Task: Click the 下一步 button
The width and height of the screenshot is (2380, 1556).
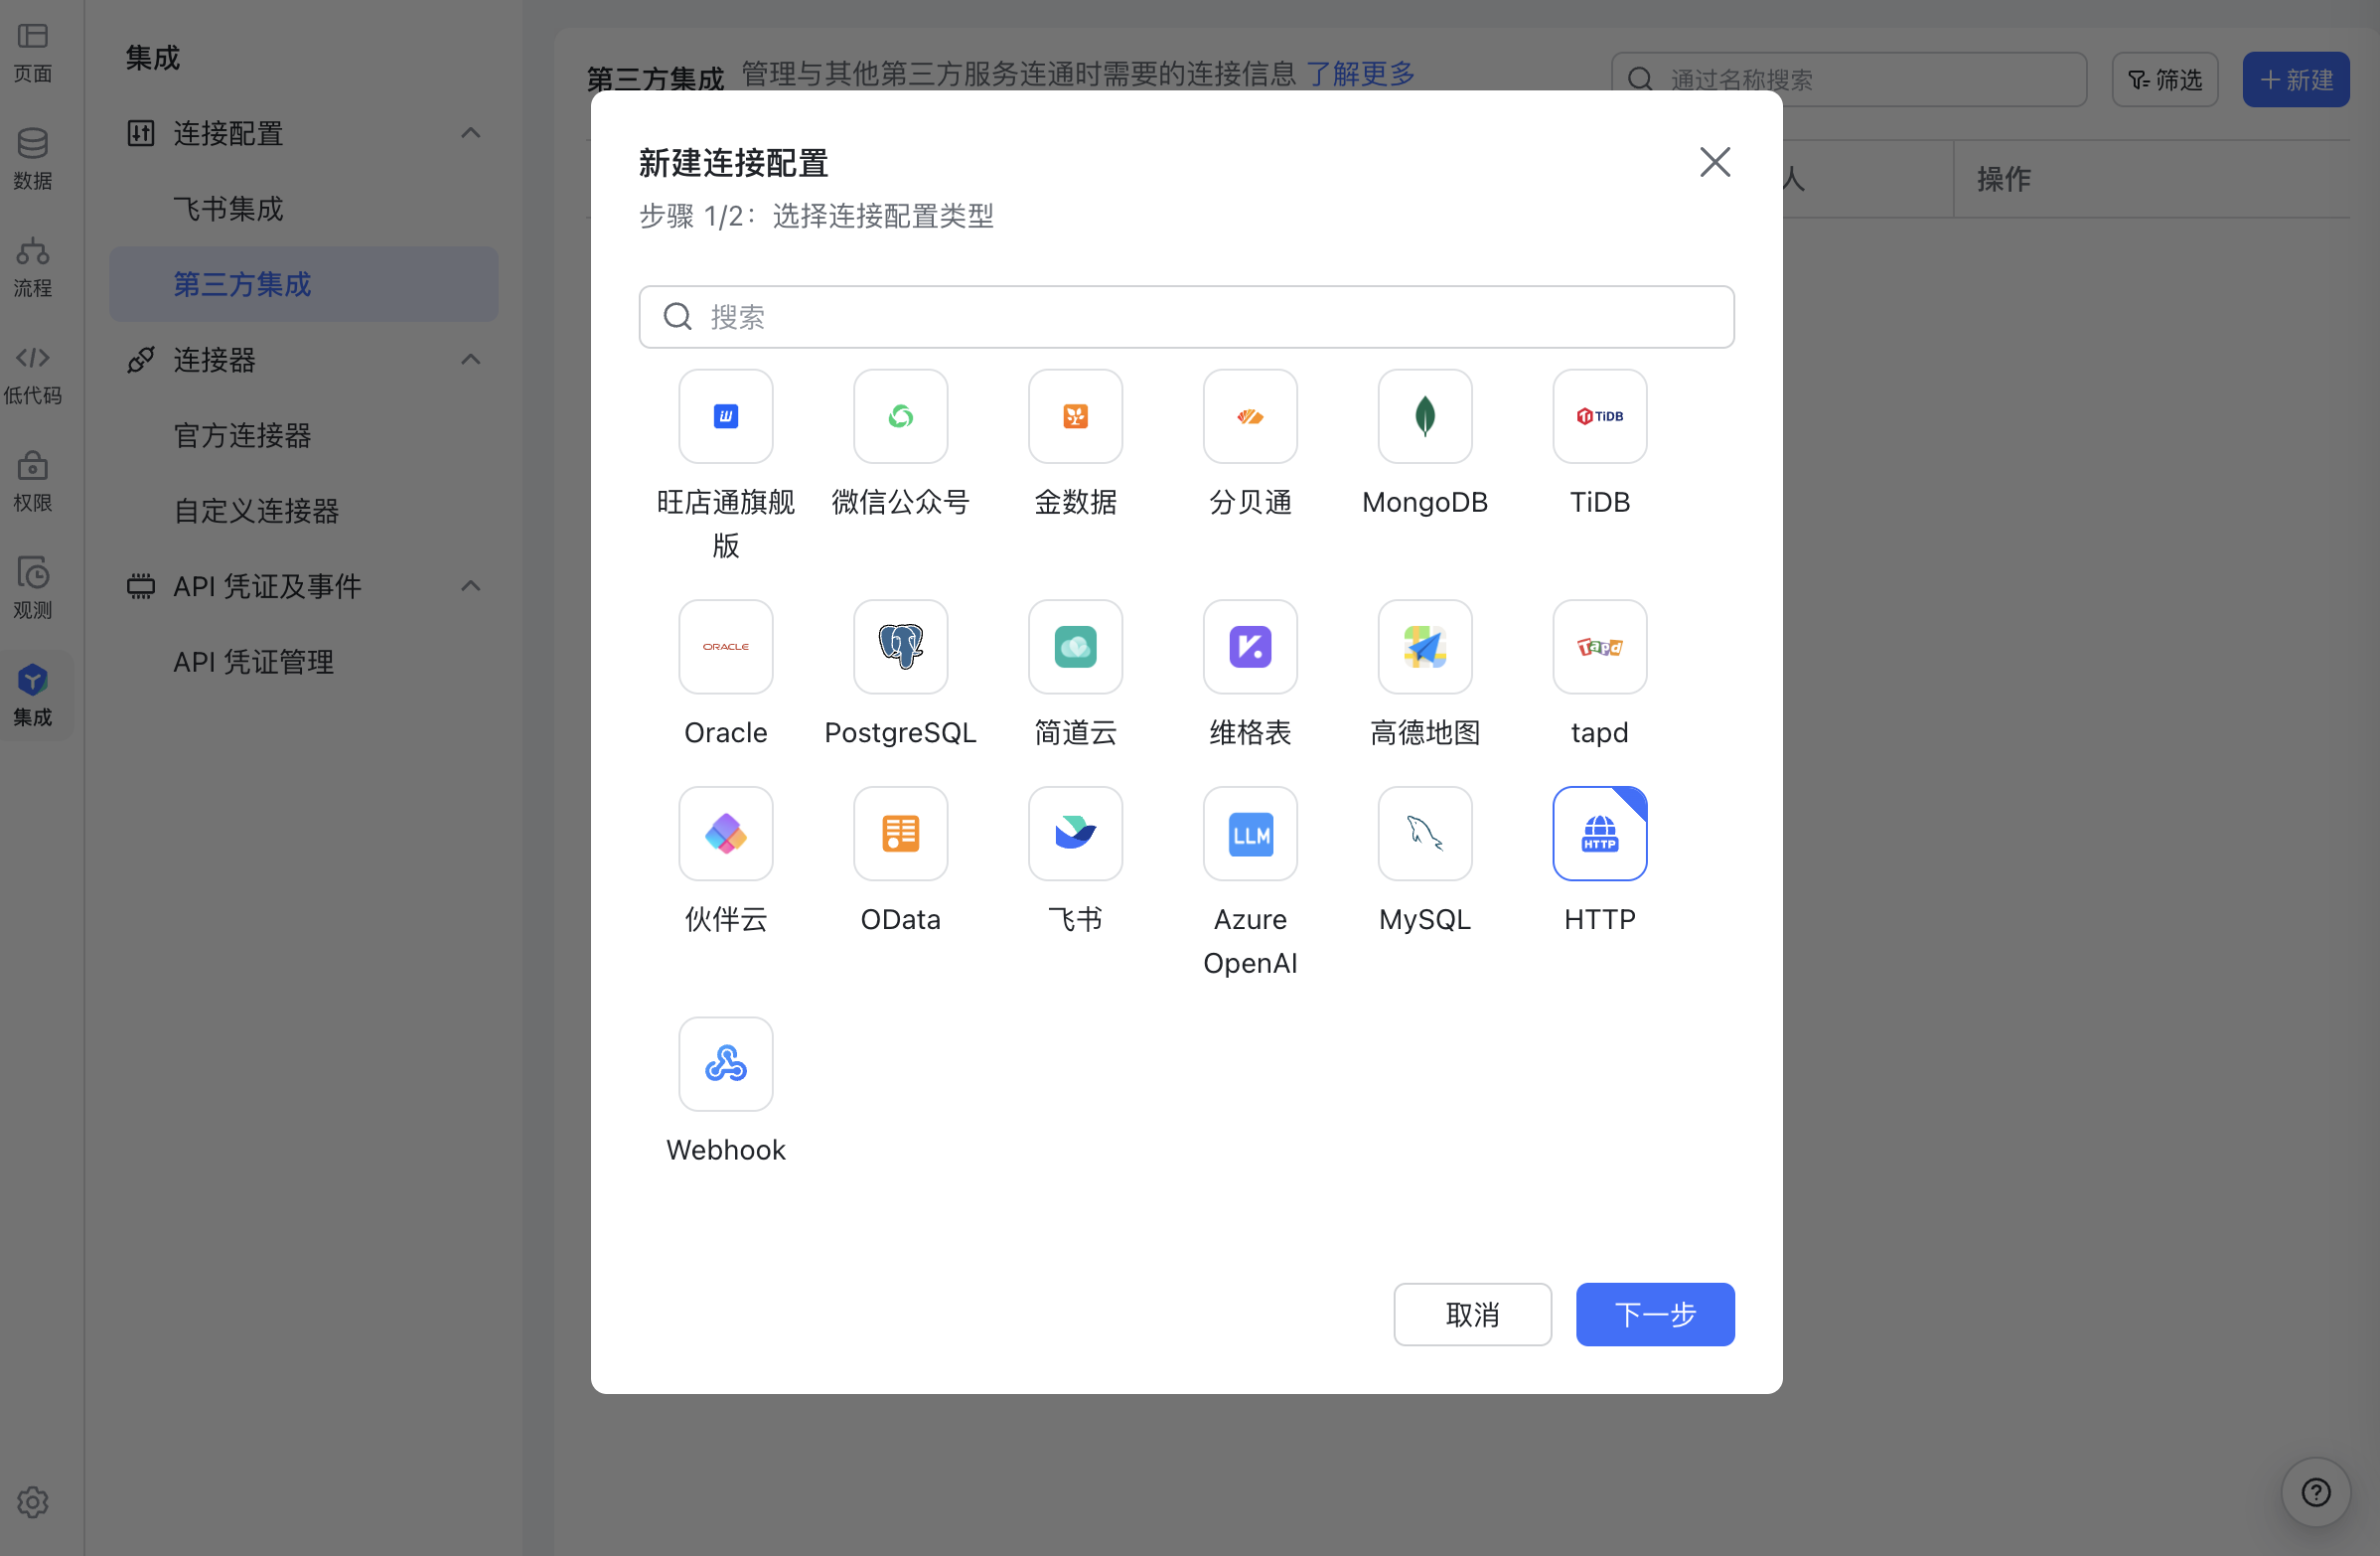Action: point(1655,1314)
